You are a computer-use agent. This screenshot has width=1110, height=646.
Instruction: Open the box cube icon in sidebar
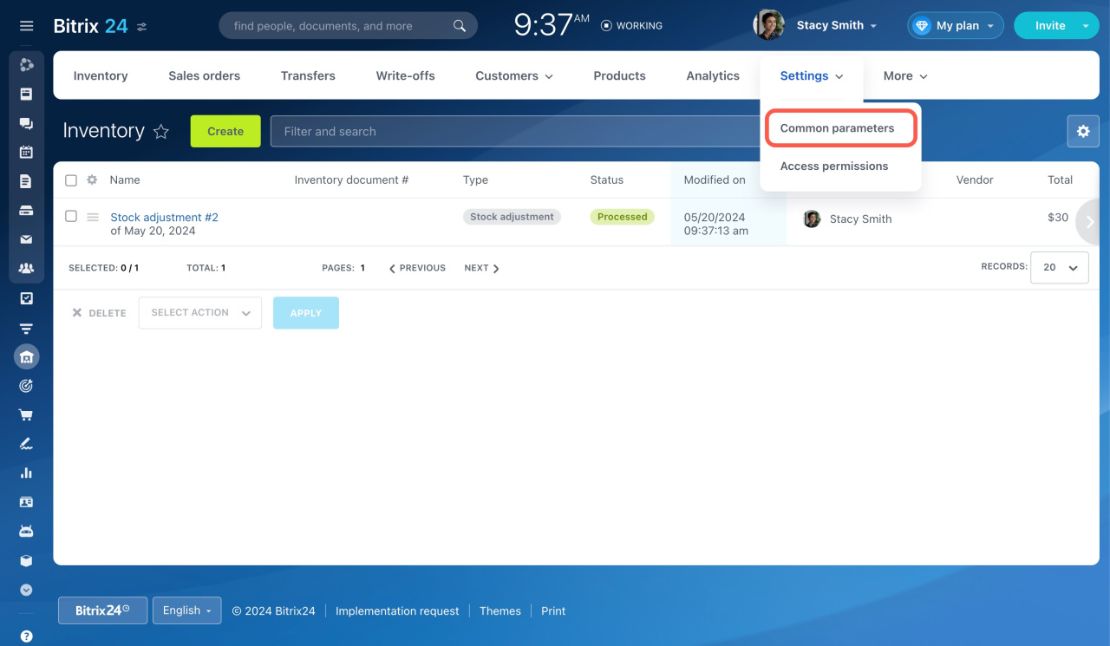tap(26, 560)
